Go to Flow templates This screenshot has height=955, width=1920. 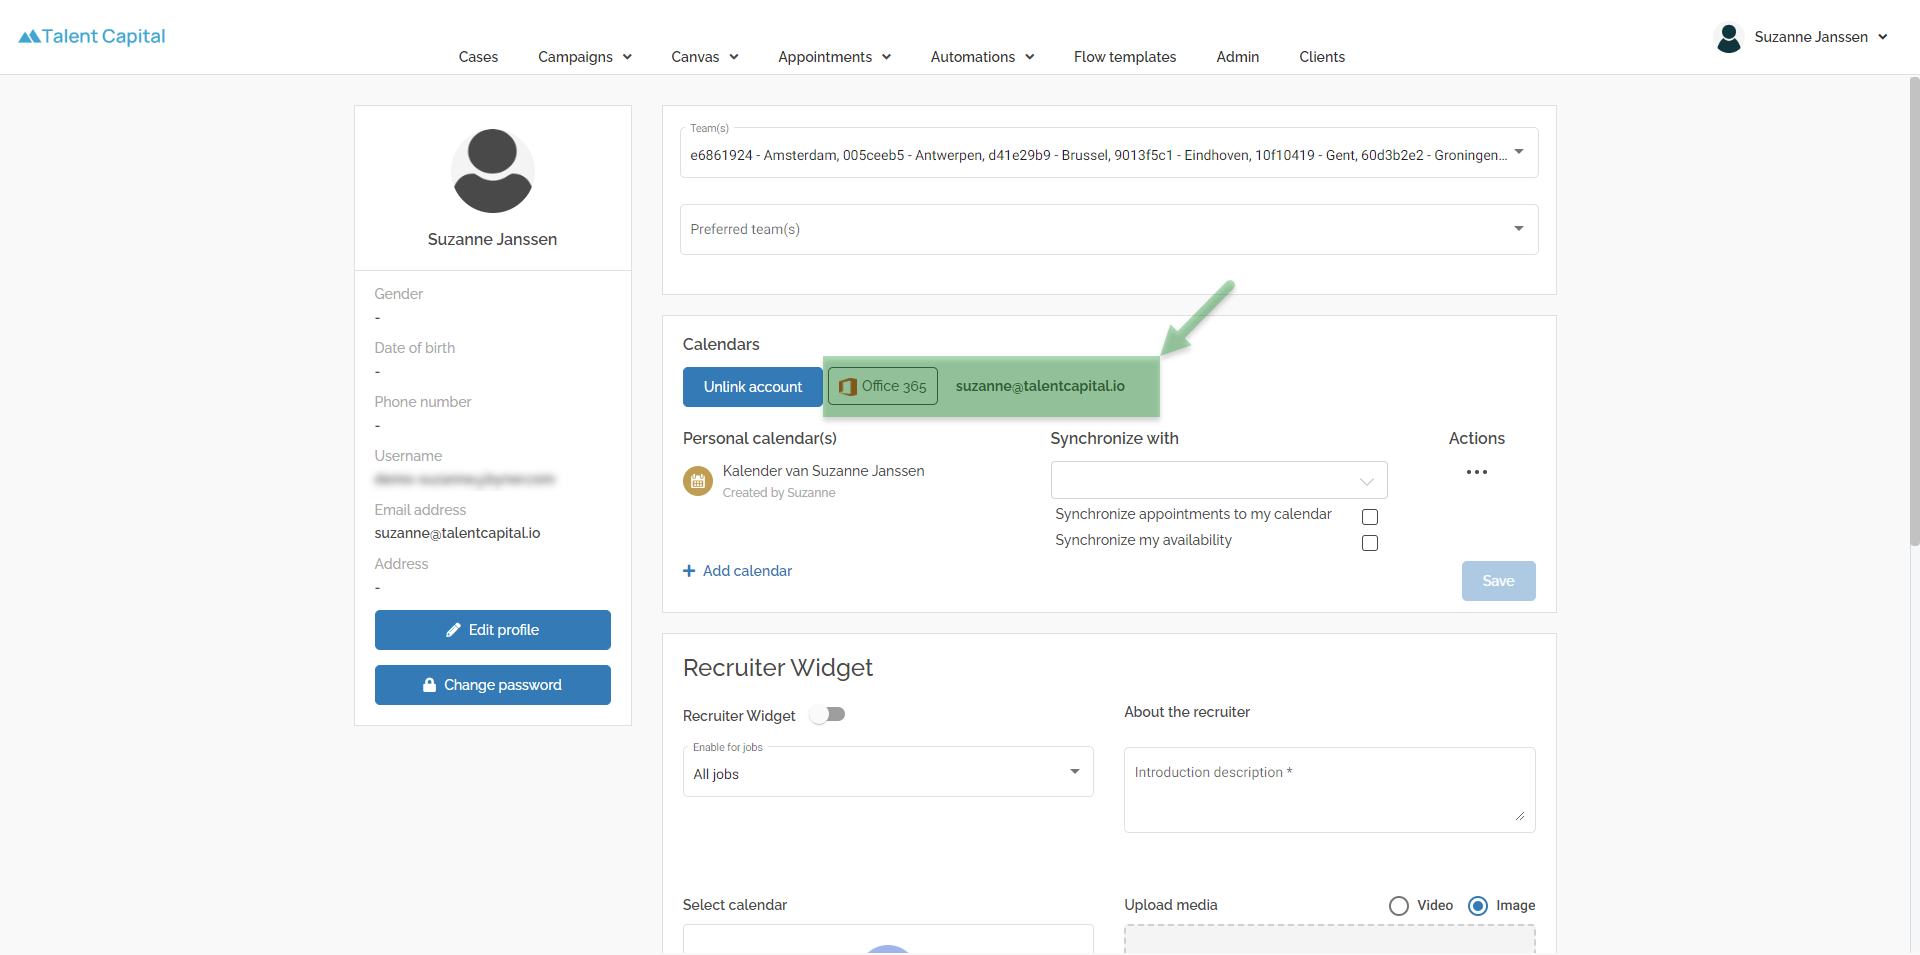[1125, 57]
